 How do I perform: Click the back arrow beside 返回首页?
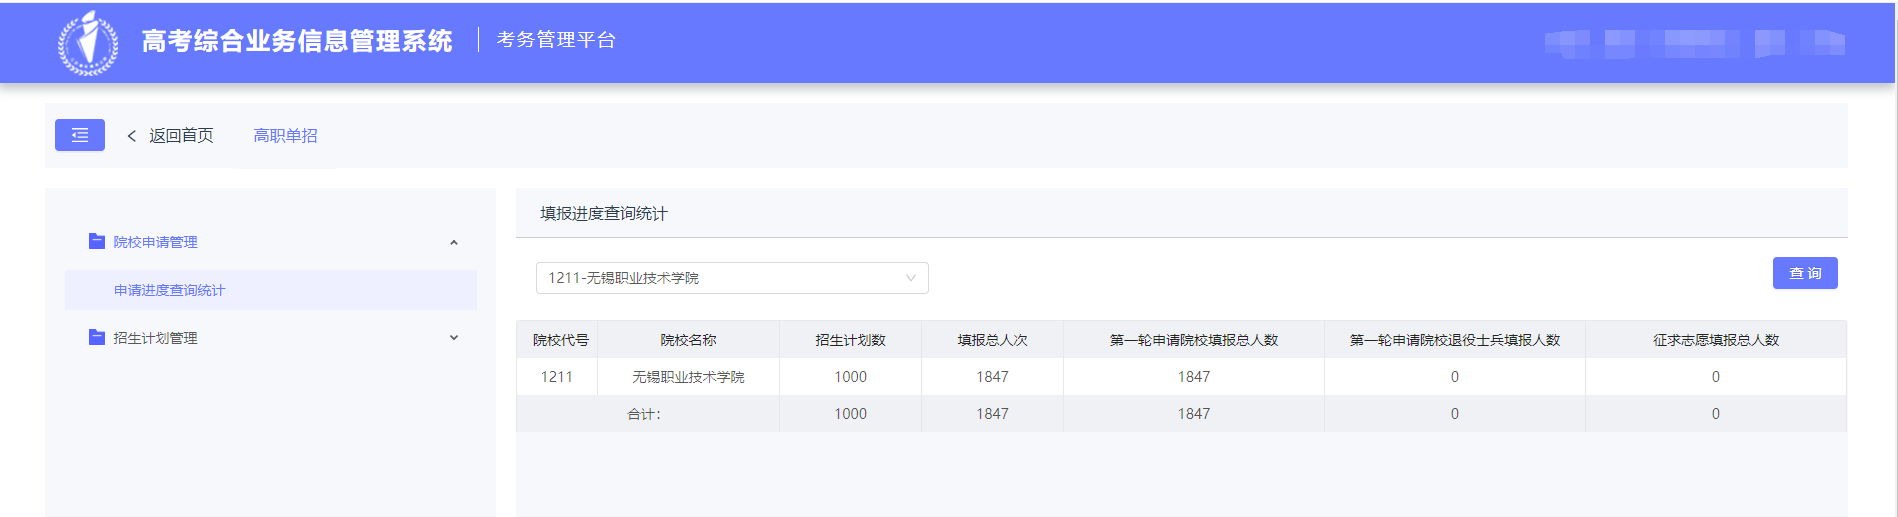click(x=131, y=136)
